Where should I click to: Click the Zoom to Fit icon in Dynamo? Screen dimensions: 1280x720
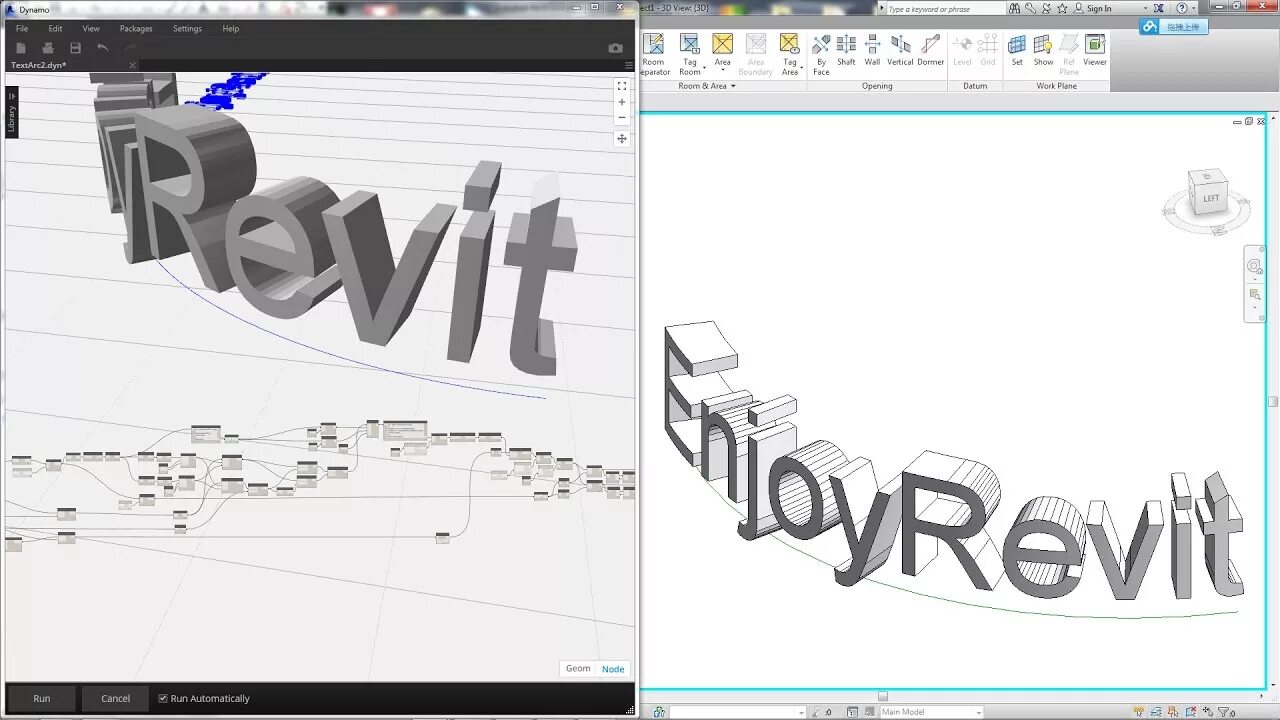621,86
